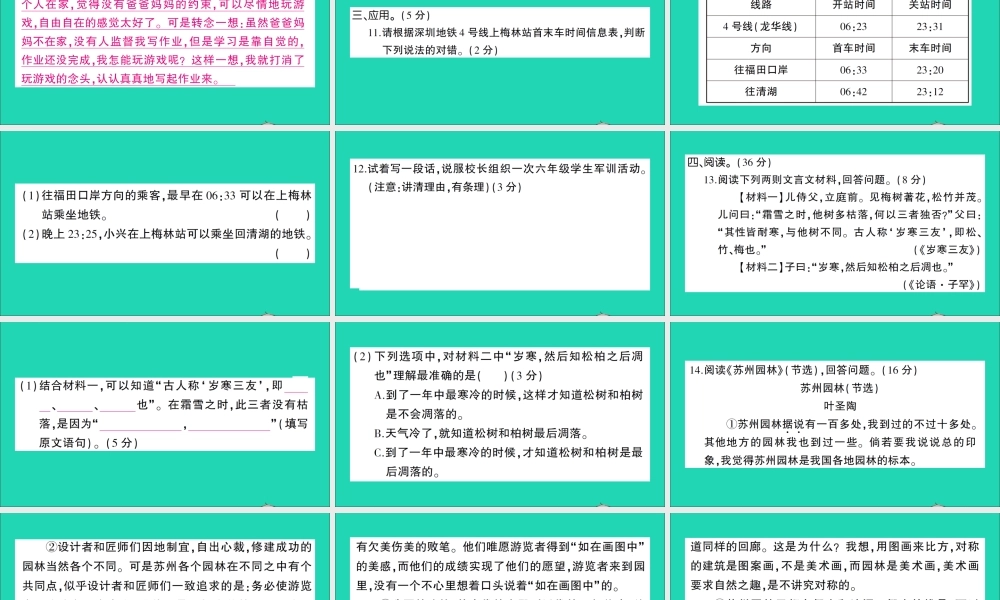This screenshot has width=1000, height=600.
Task: Click option C 到了一年中最寒冷的时候,才知道
Action: tap(508, 462)
